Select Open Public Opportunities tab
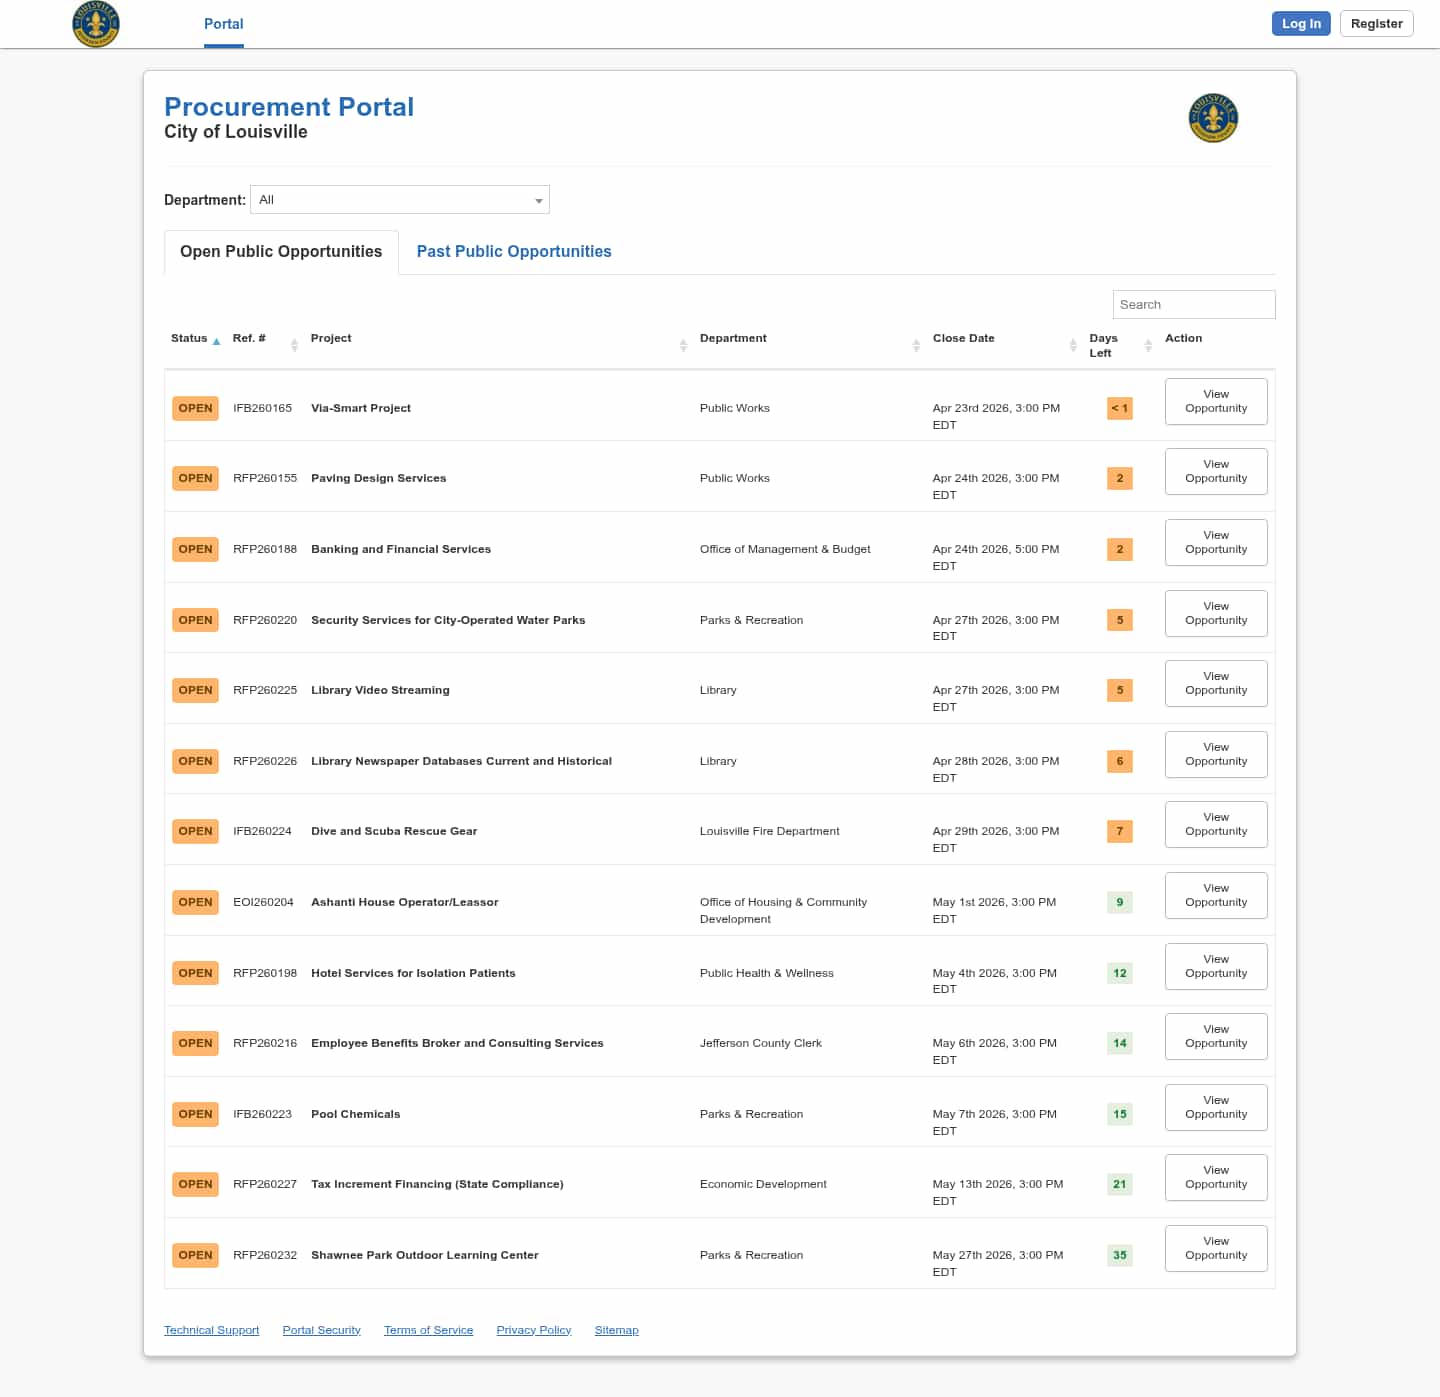 click(281, 252)
